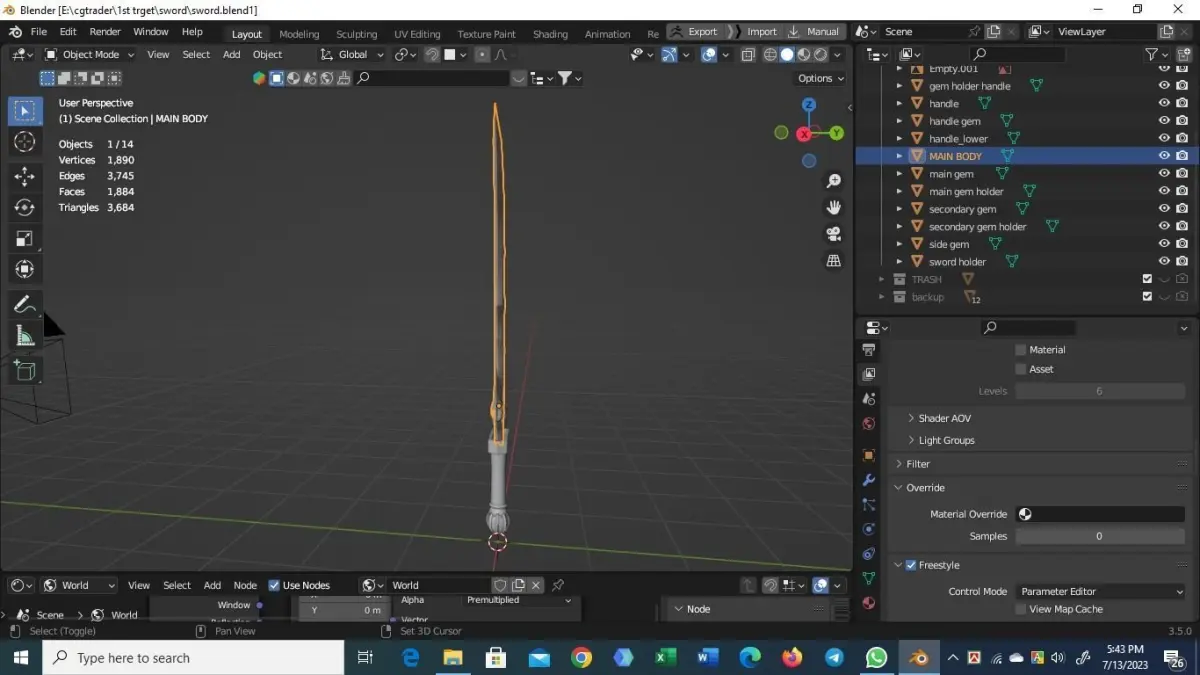Open the Modifier wrench properties tab

(869, 480)
